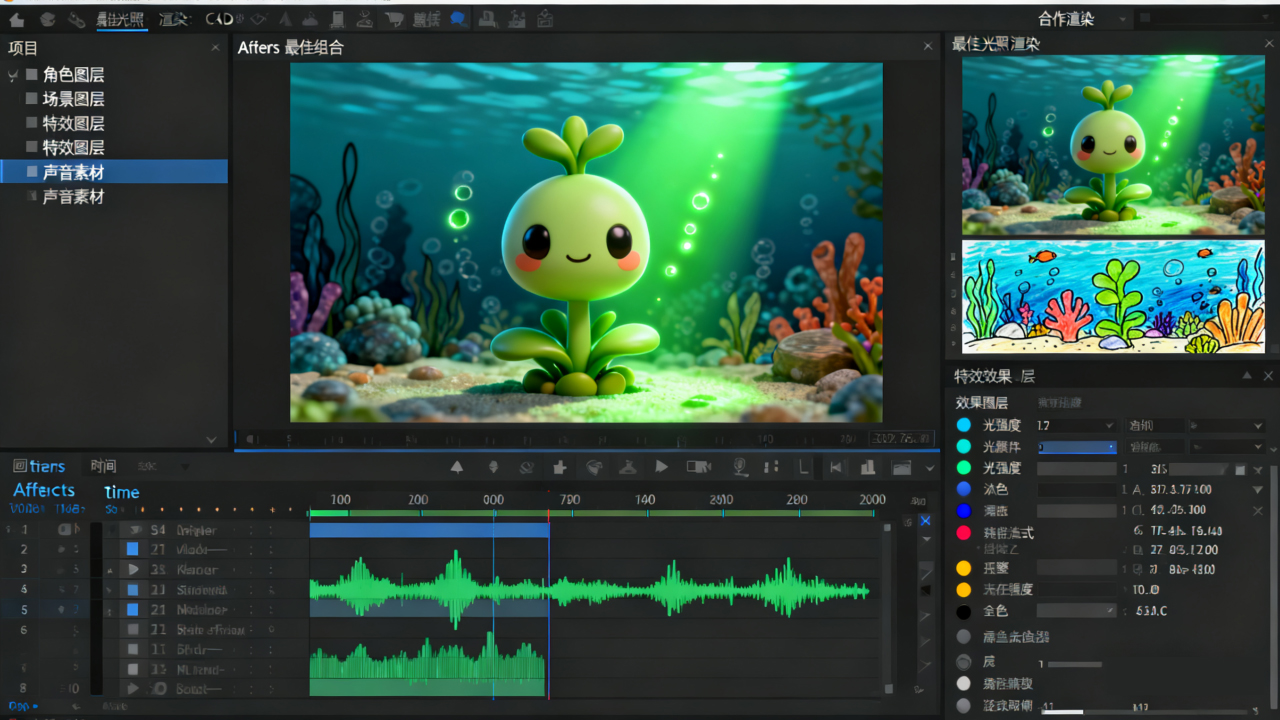The image size is (1280, 720).
Task: Open the 合作渲染 dropdown arrow
Action: pos(1122,19)
